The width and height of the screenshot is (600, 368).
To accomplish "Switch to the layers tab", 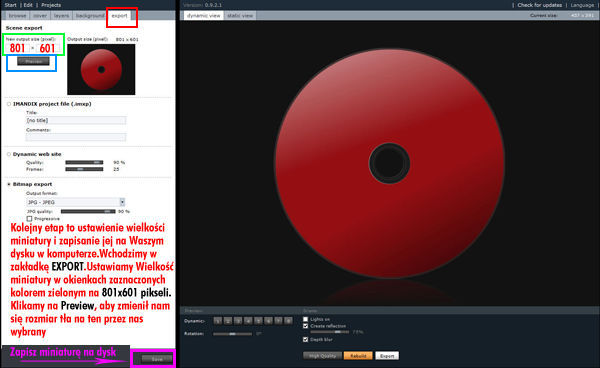I will click(x=61, y=16).
